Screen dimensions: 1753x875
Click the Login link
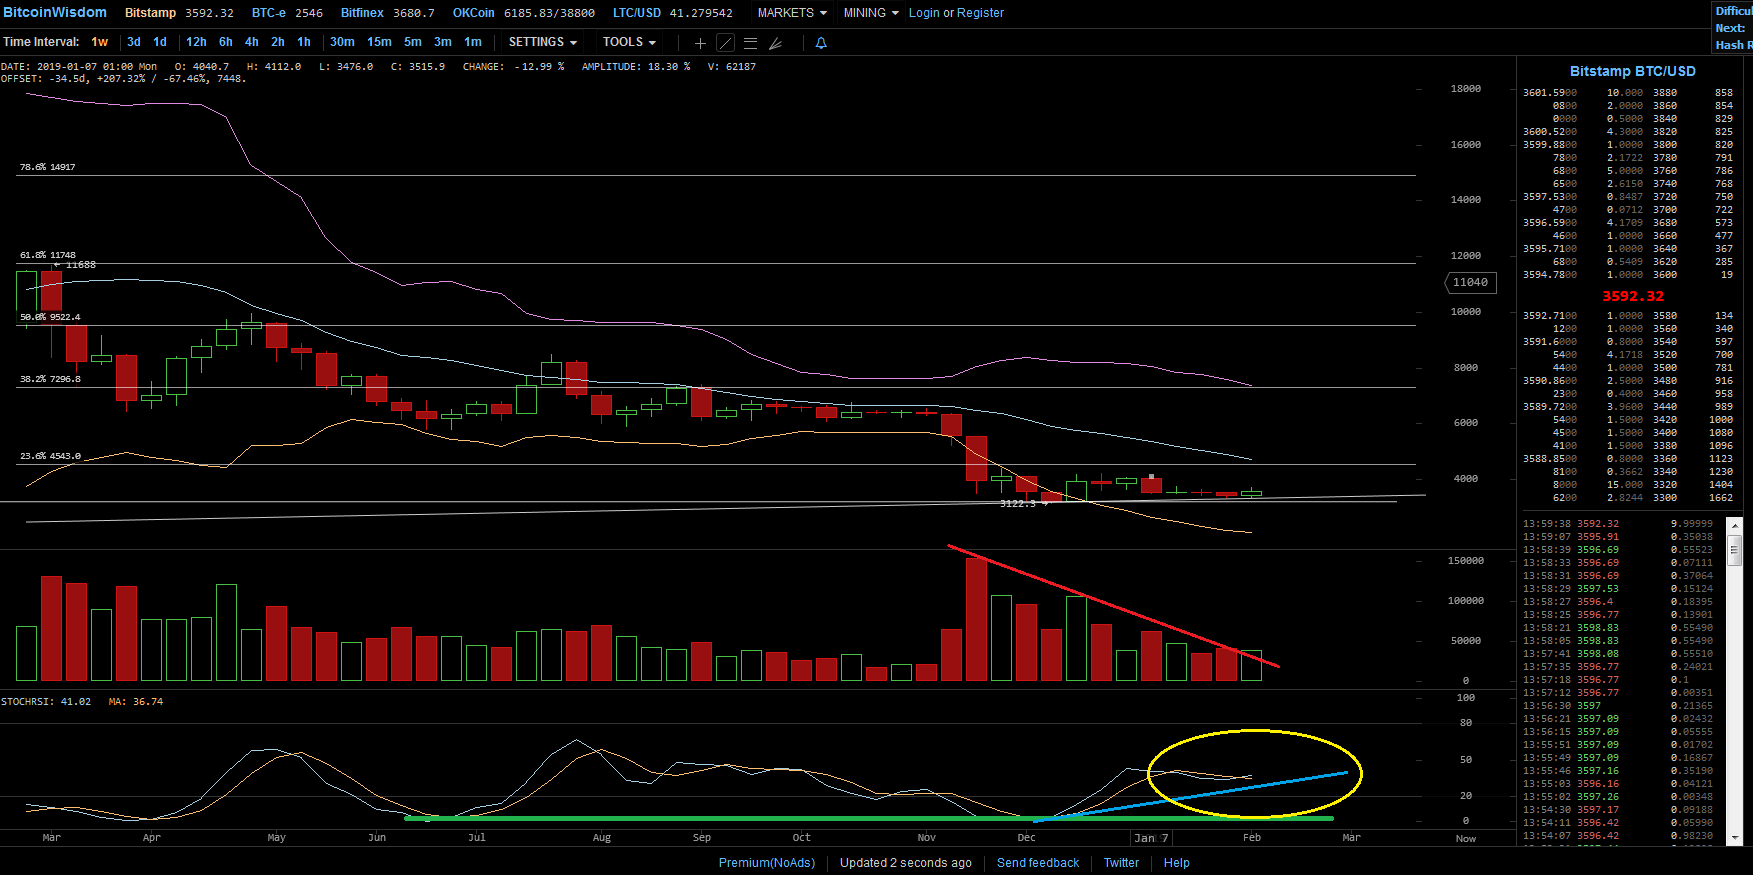[924, 13]
